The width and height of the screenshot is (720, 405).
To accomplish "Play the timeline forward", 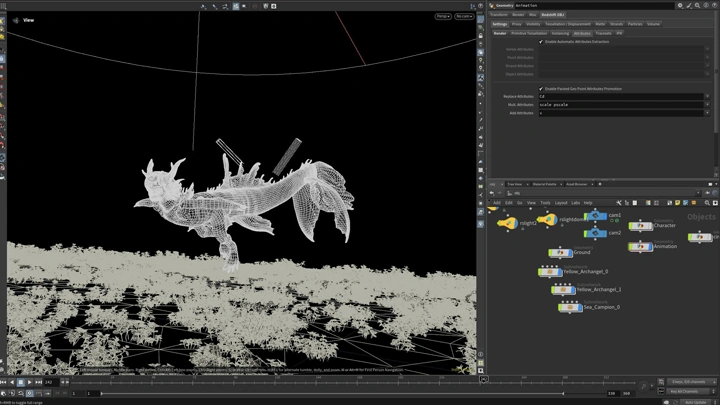I will click(30, 382).
